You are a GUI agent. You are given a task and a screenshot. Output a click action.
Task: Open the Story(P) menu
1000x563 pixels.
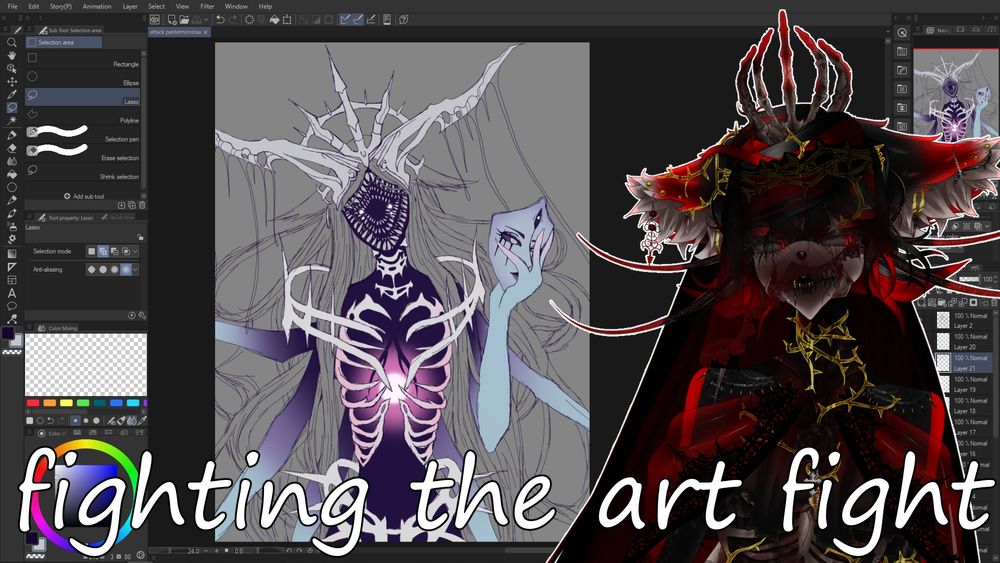coord(61,6)
